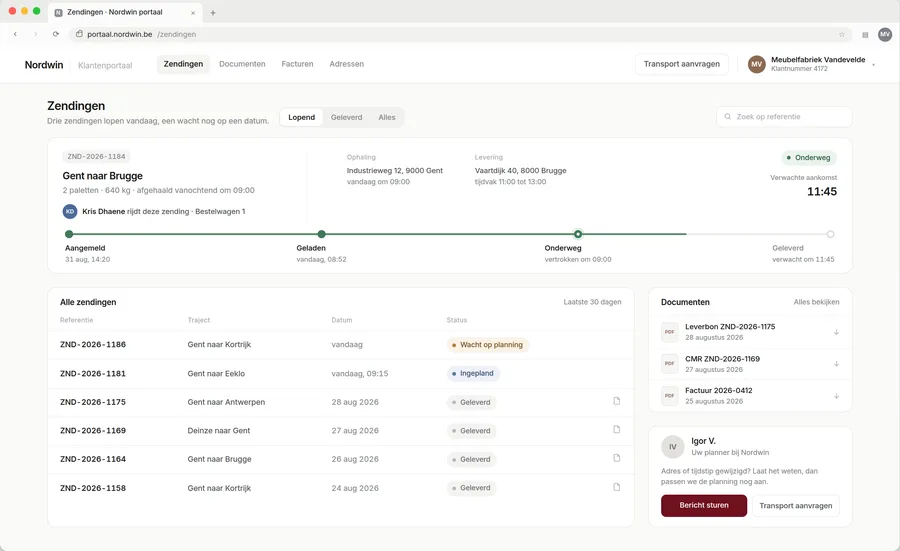Follow the Alles bekijken link
The image size is (900, 551).
coord(816,302)
